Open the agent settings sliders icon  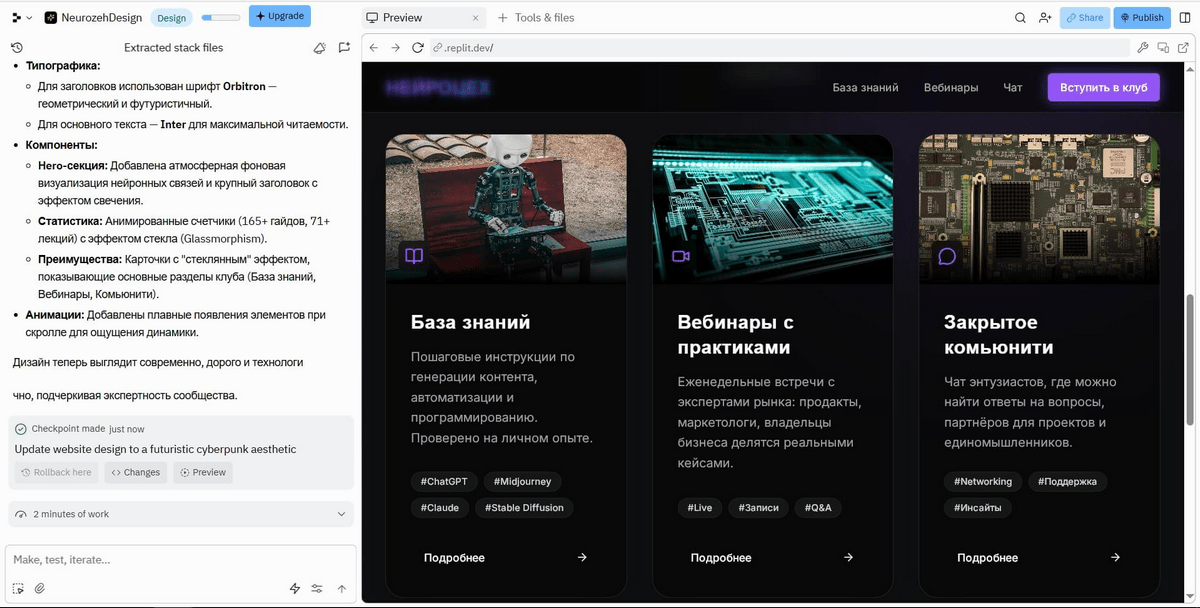317,589
